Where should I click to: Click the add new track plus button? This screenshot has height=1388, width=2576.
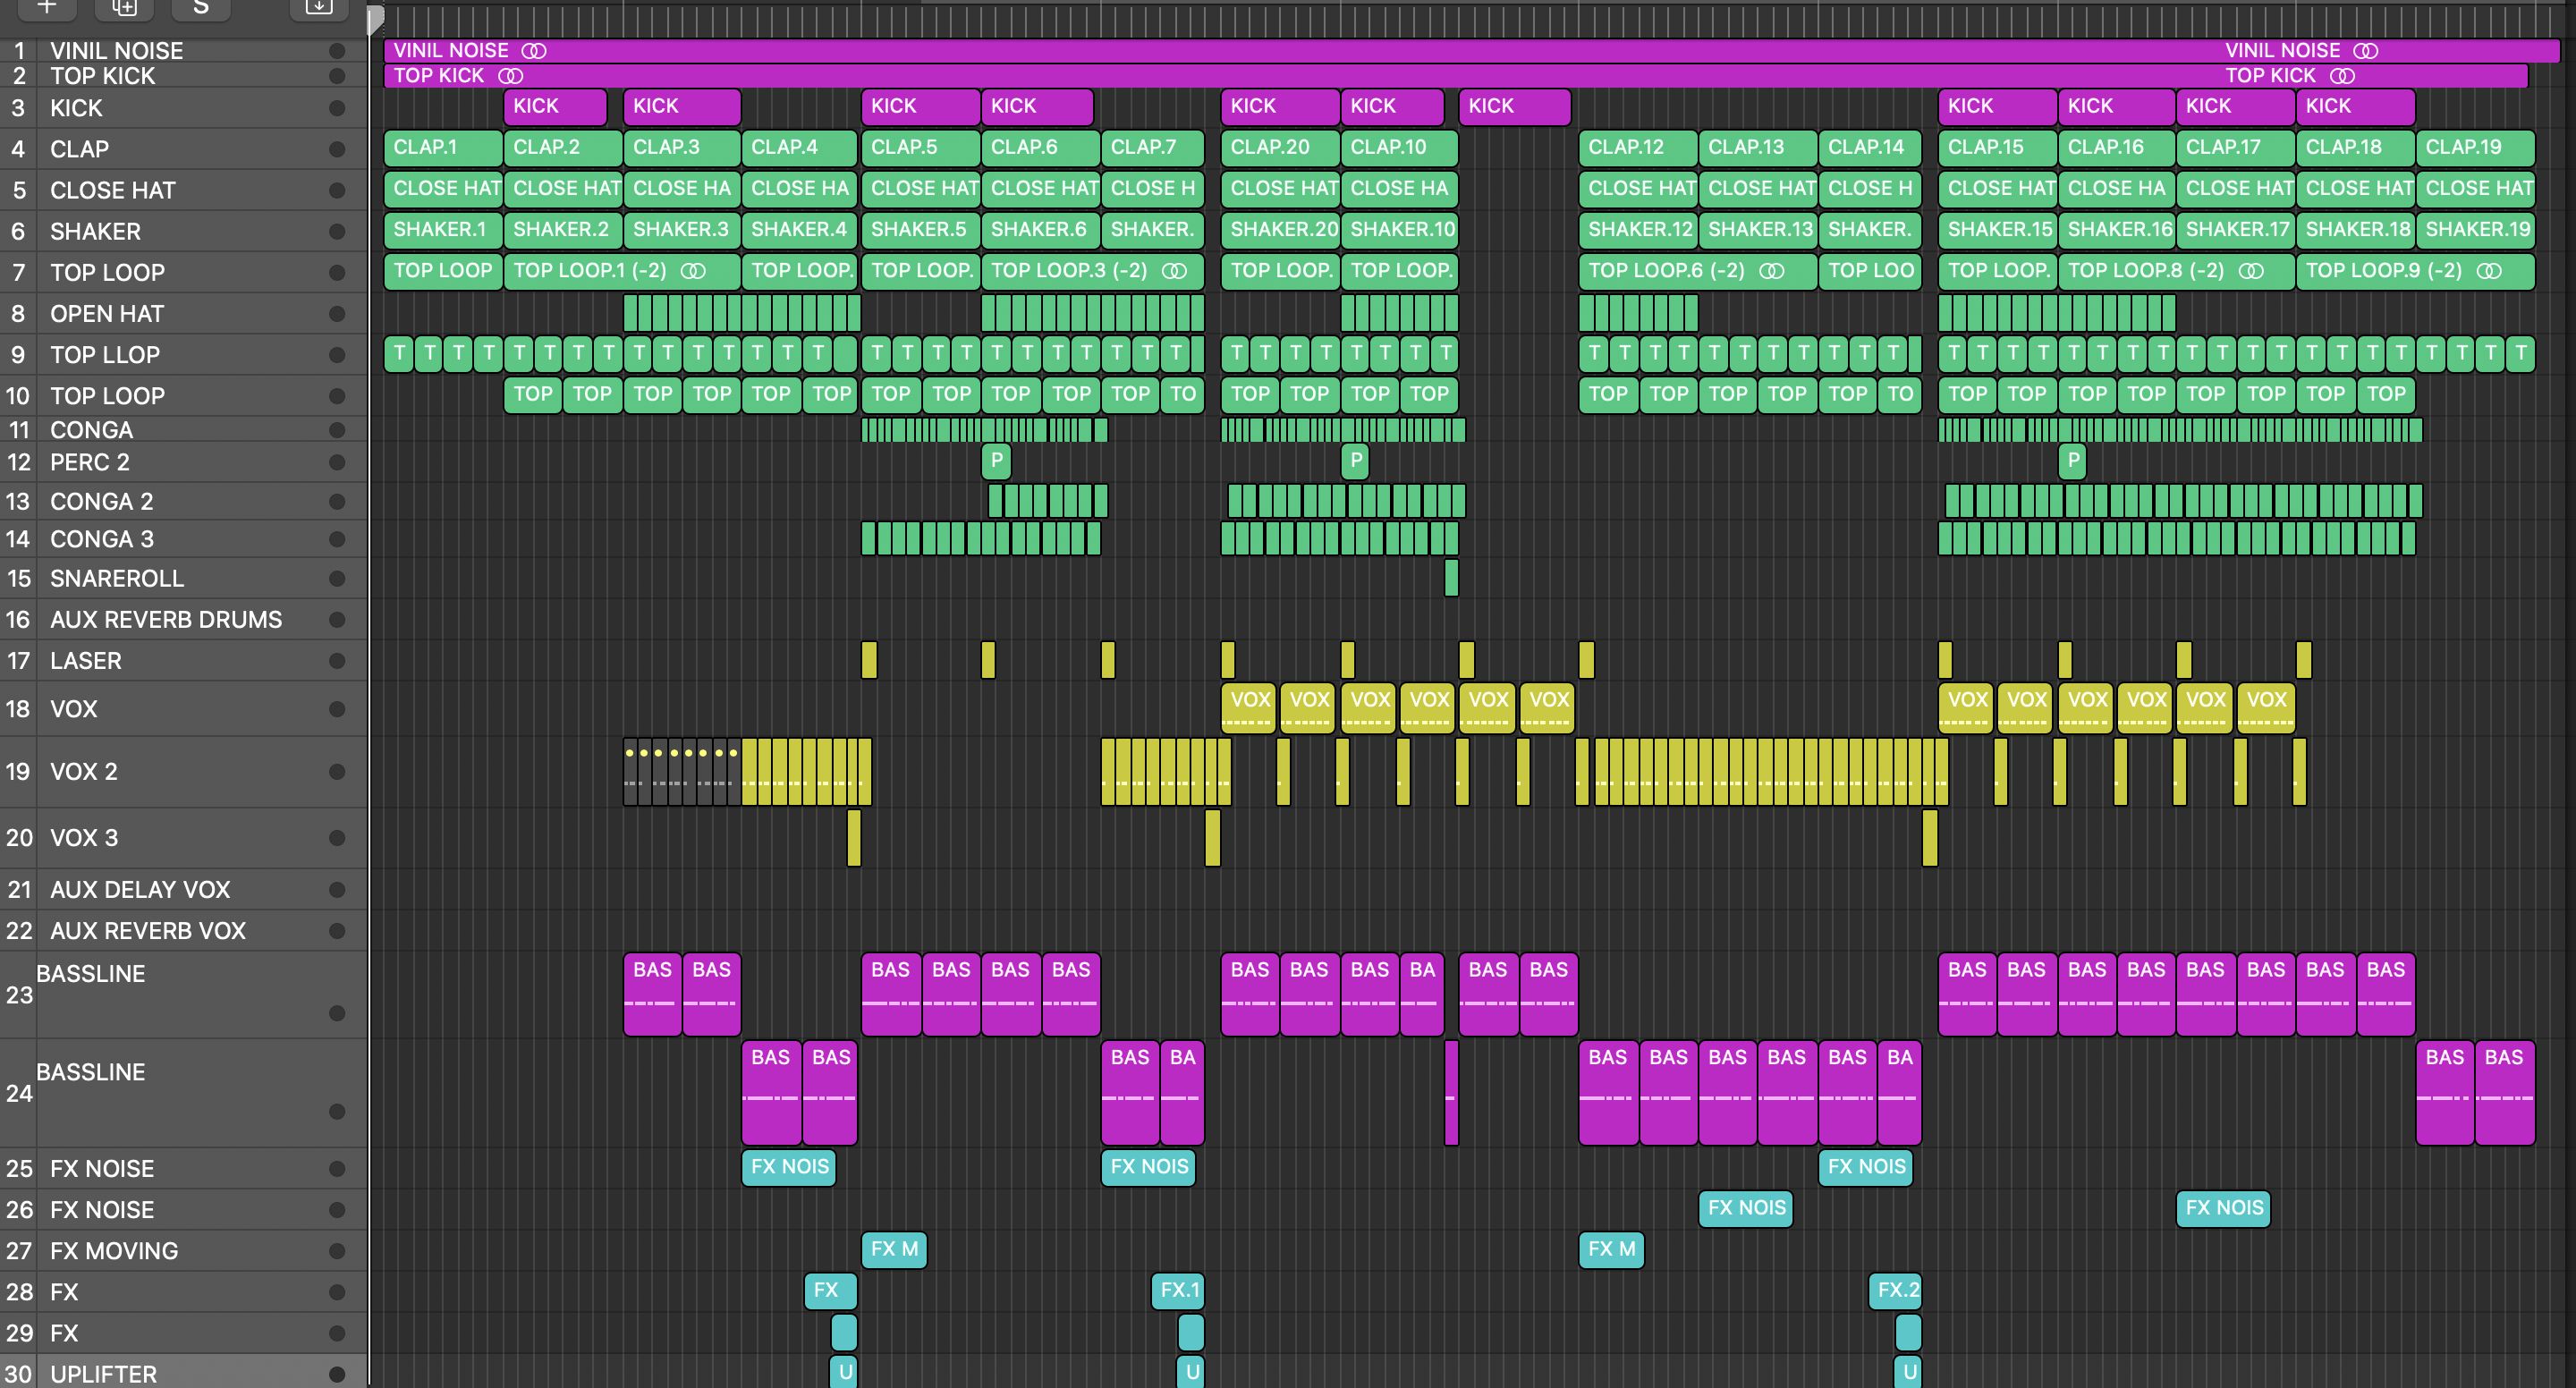[x=47, y=8]
